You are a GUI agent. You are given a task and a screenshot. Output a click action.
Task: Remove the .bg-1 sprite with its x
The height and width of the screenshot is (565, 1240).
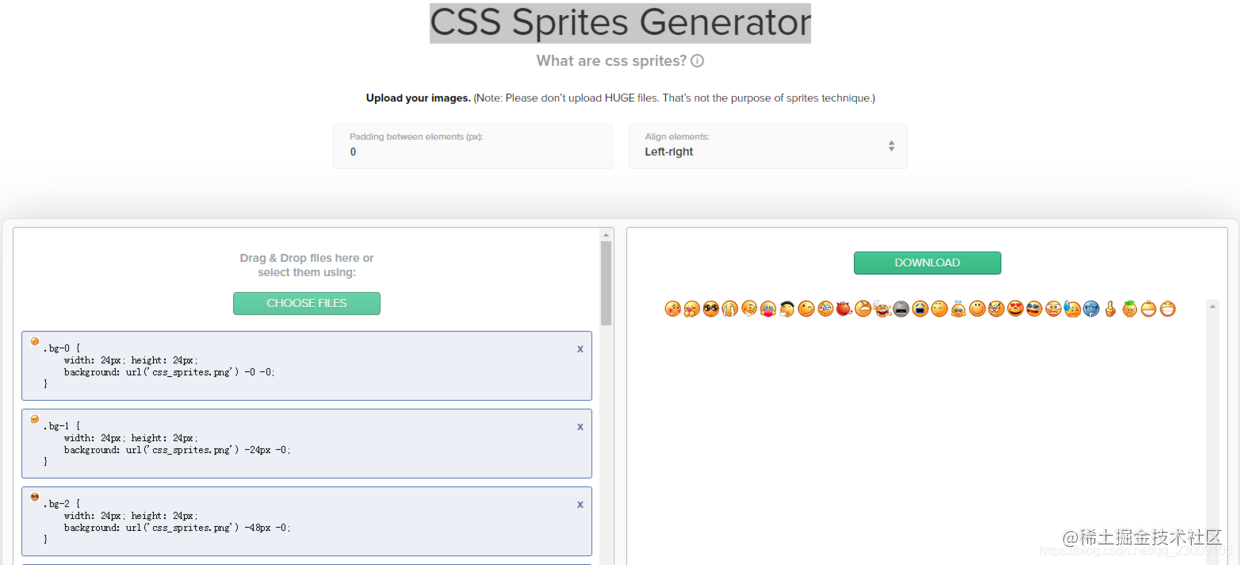(580, 427)
